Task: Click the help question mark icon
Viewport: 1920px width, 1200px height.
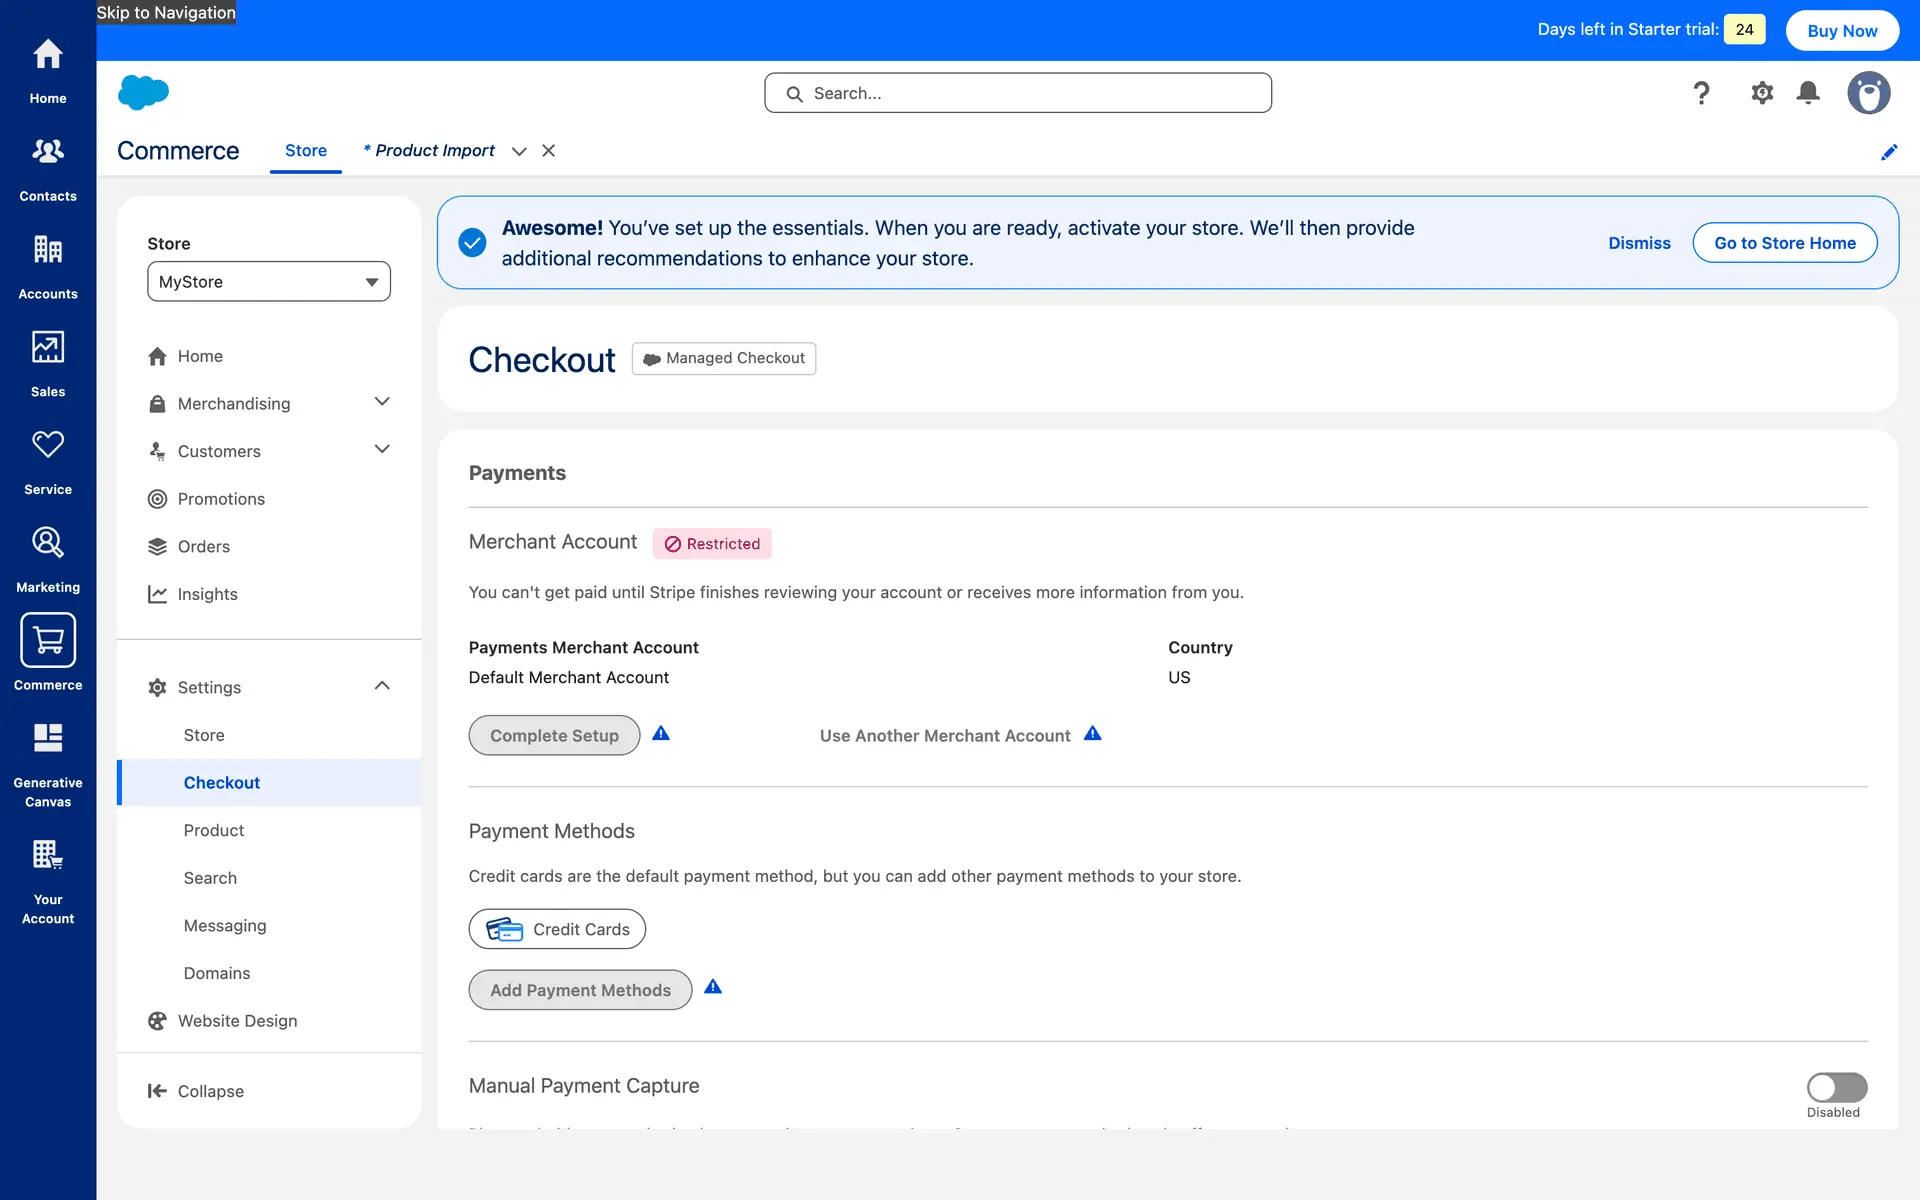Action: pyautogui.click(x=1701, y=93)
